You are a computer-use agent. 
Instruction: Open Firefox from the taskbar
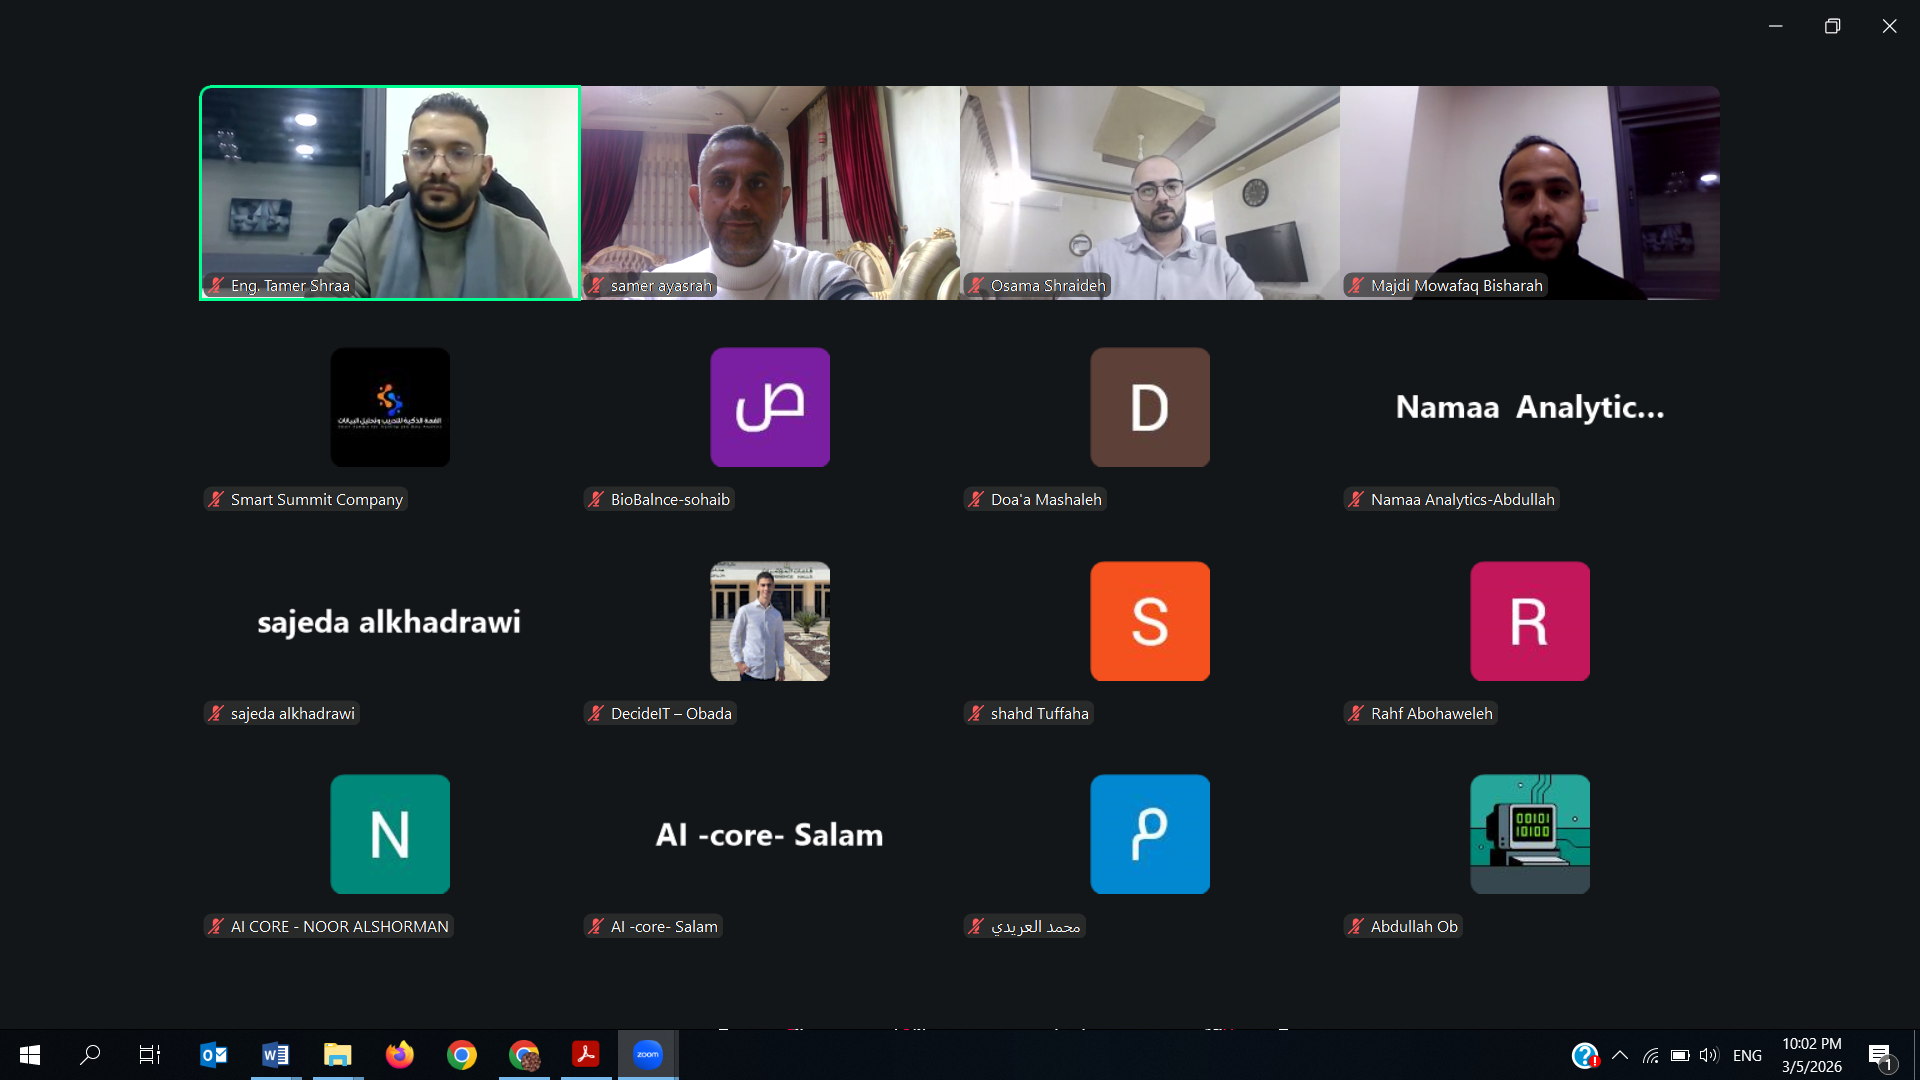pos(399,1054)
